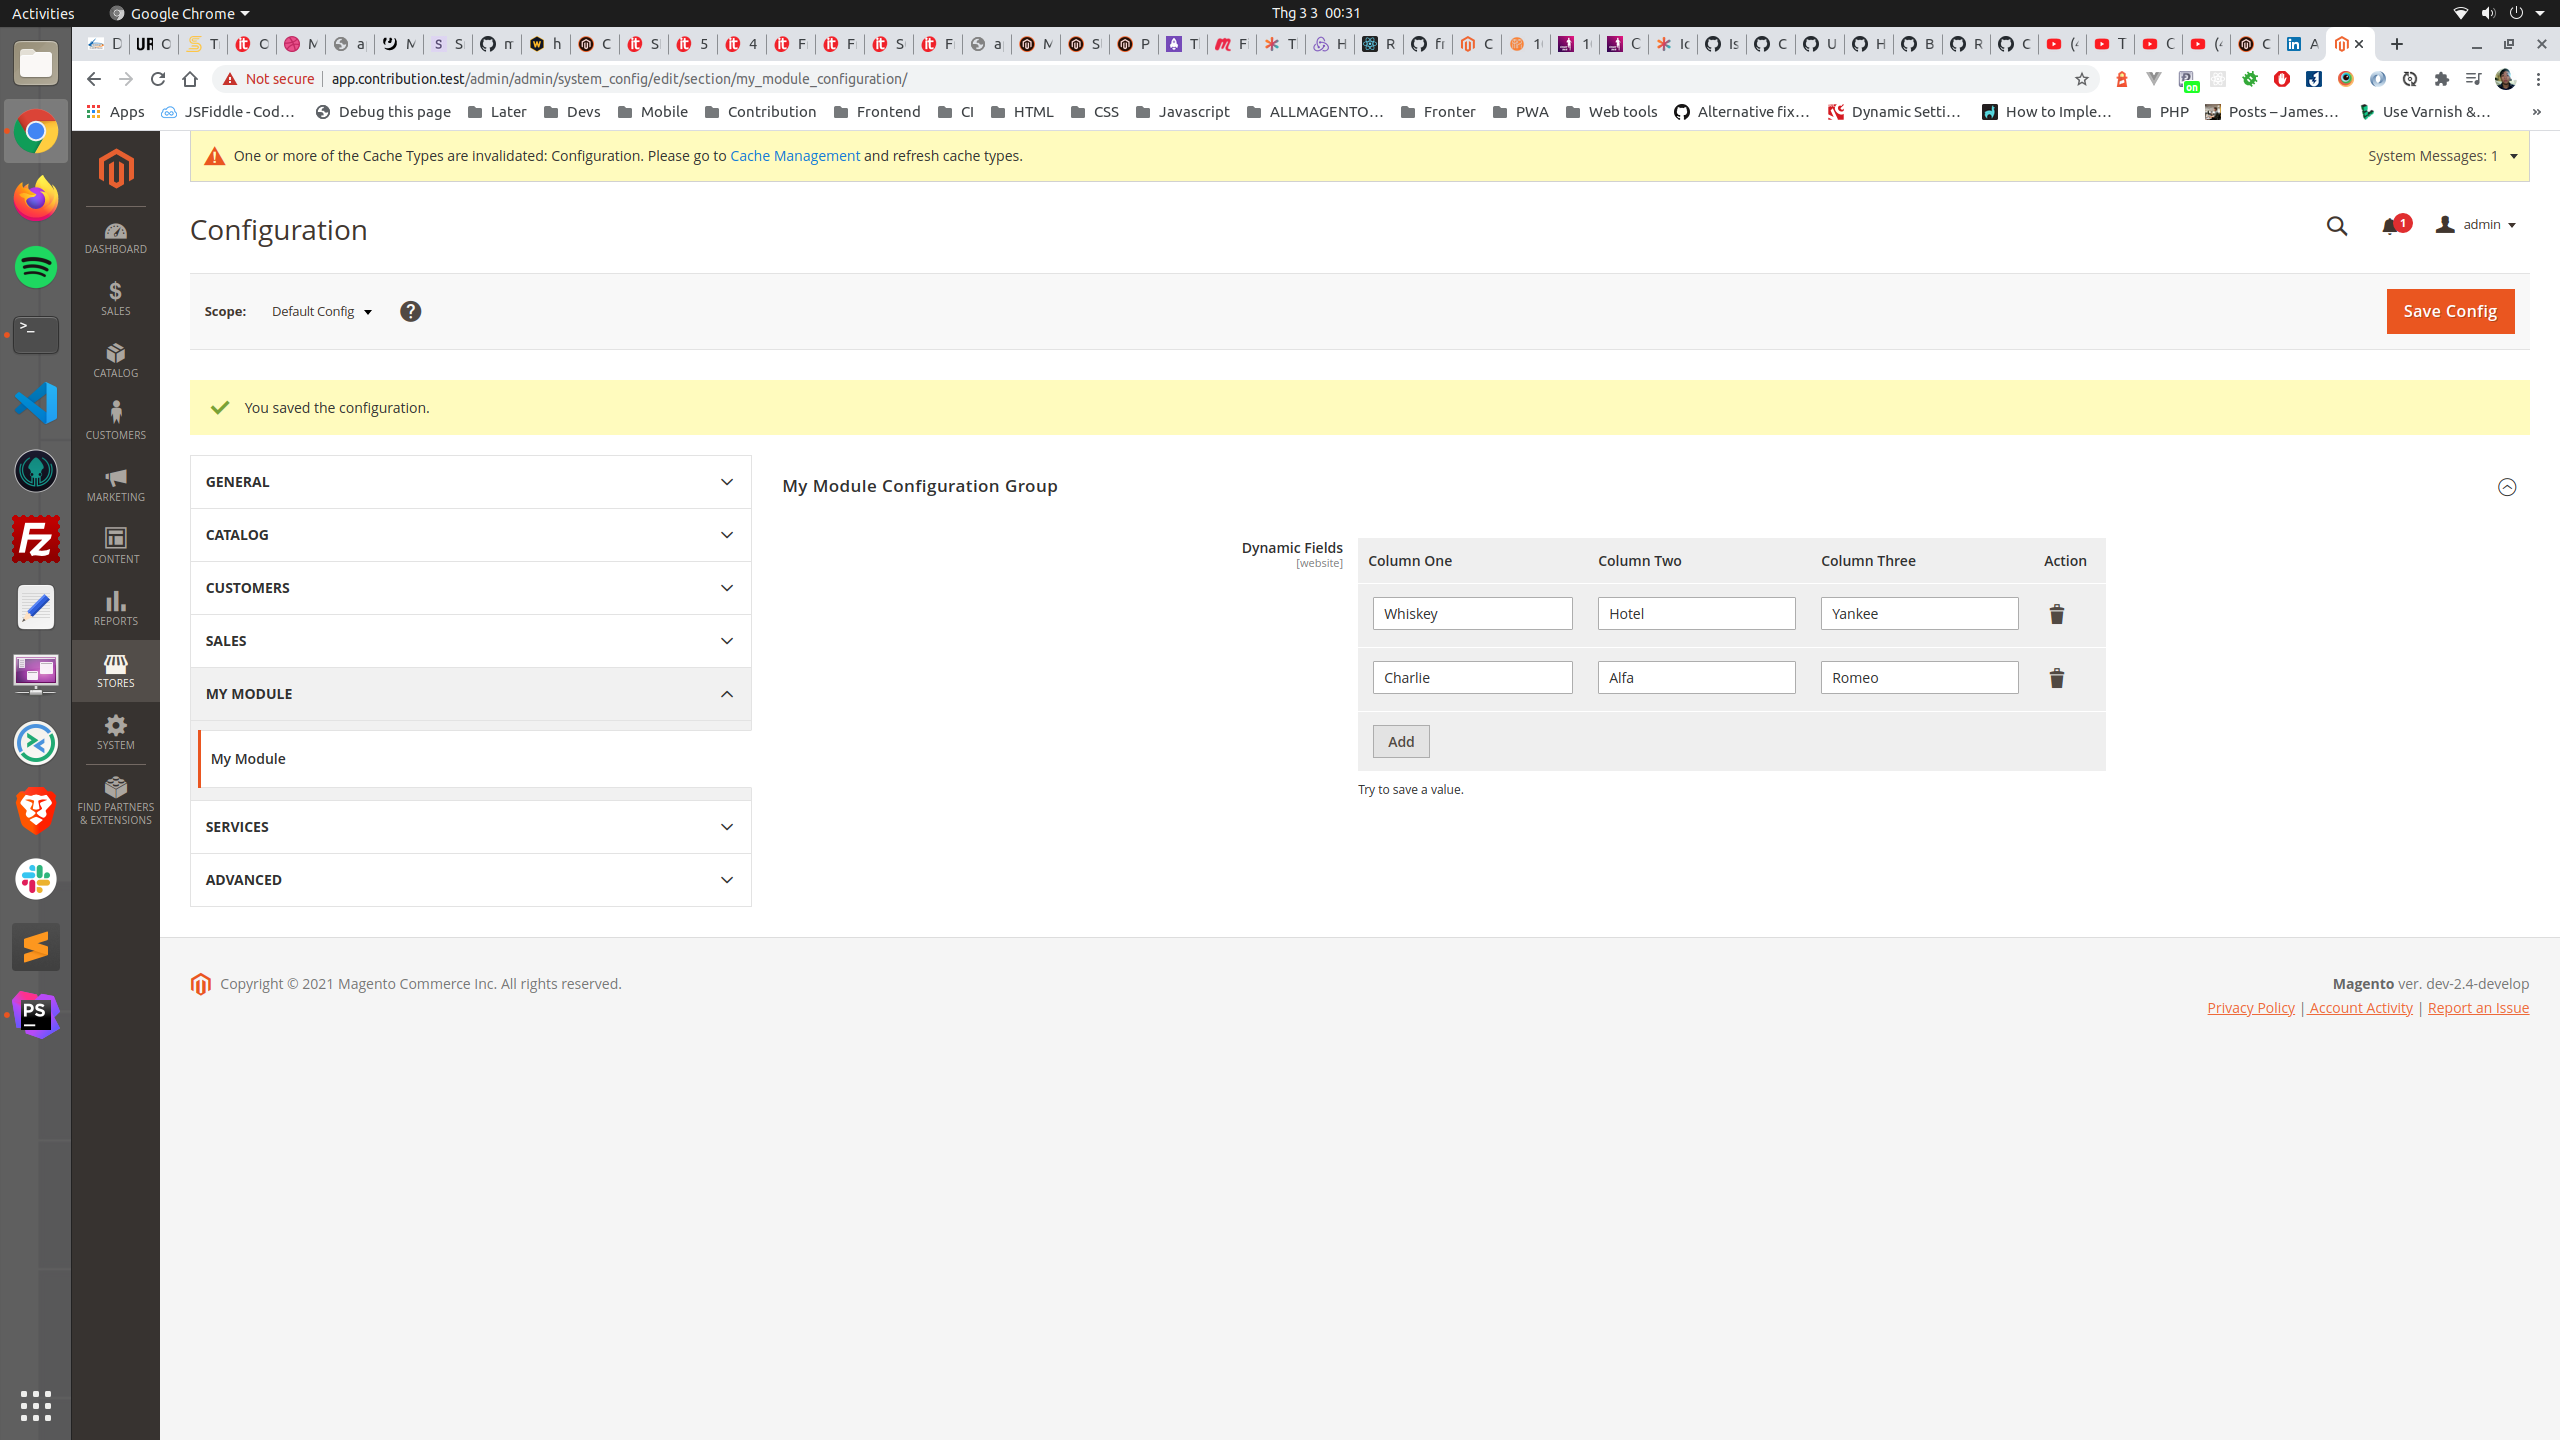Open the Reports sidebar icon

point(115,608)
